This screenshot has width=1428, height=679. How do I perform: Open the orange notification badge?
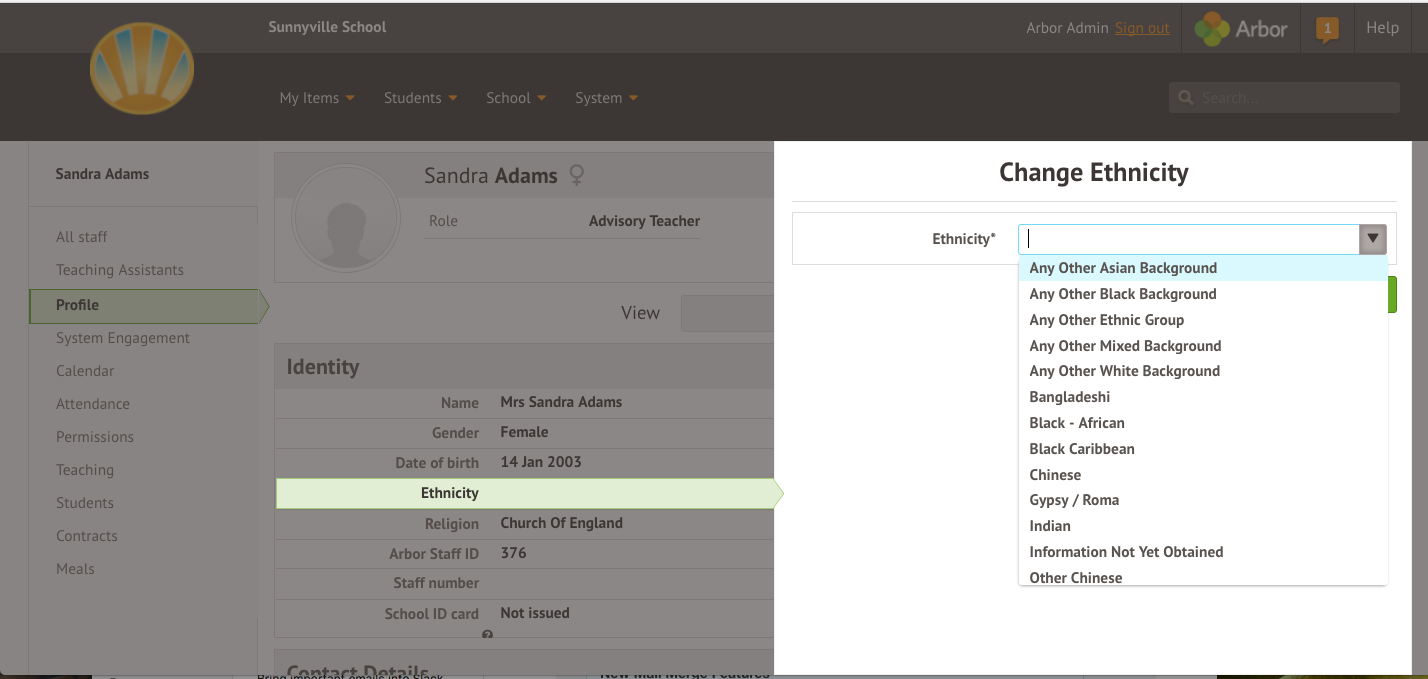click(1327, 30)
